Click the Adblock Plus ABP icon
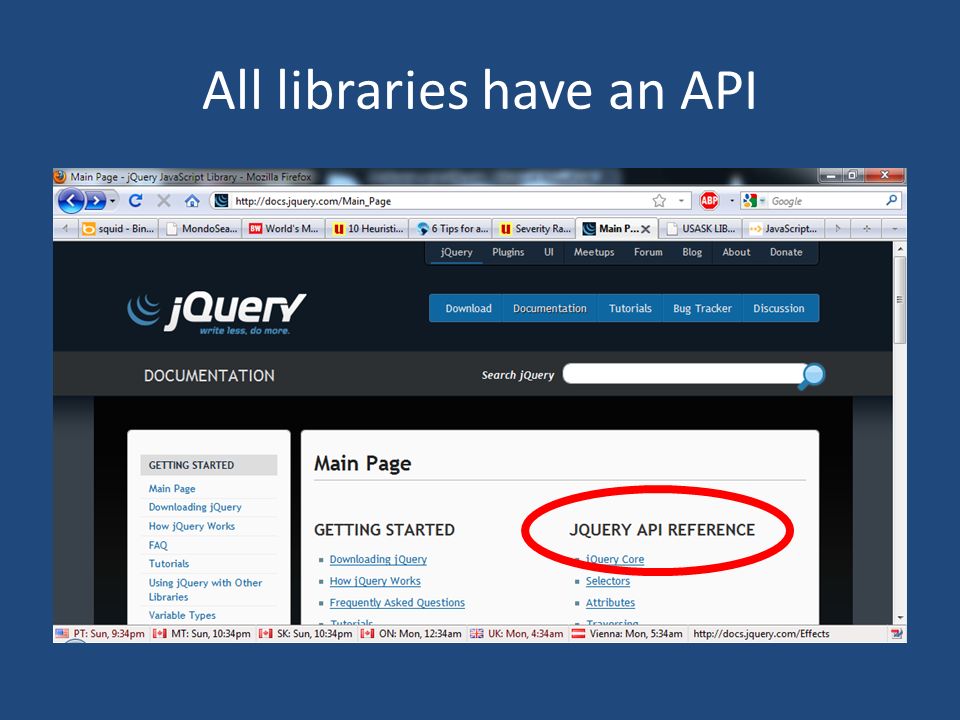Screen dimensions: 960x720 click(709, 200)
